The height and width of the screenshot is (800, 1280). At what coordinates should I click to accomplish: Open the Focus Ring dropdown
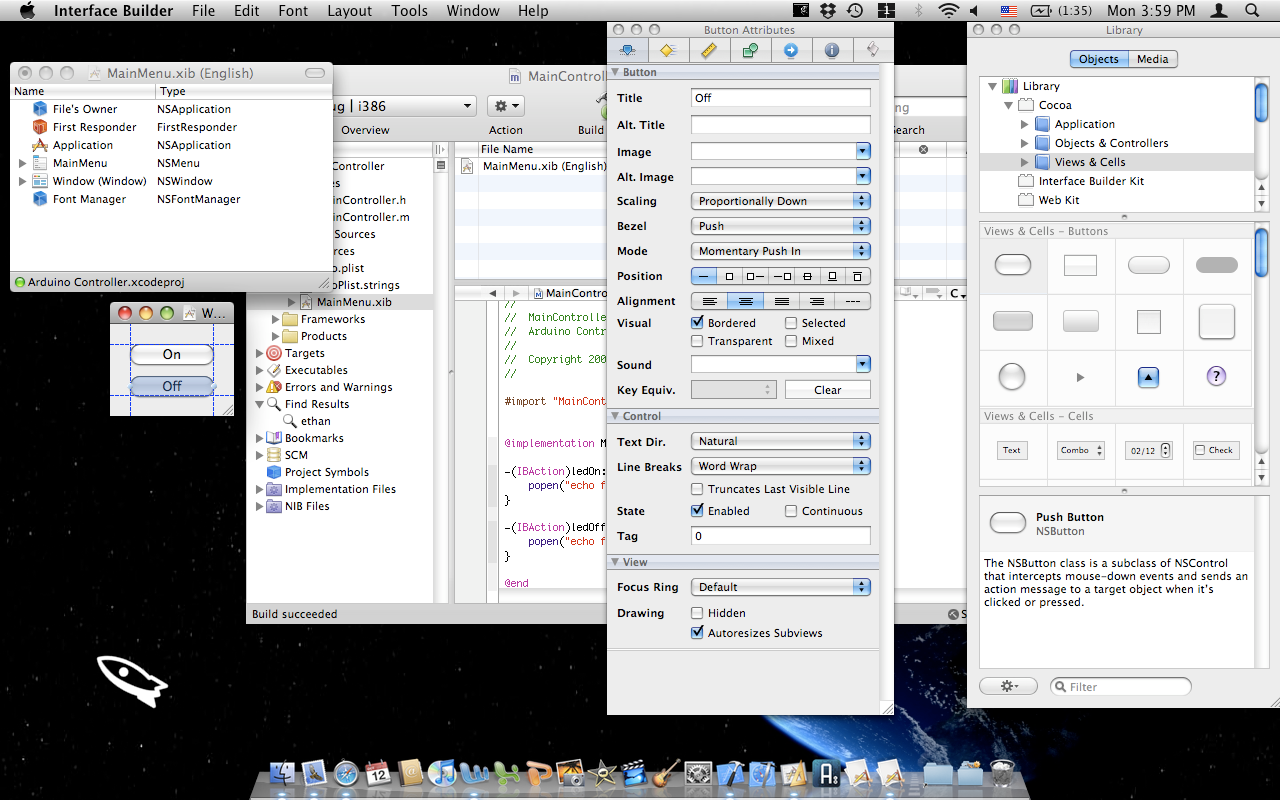click(x=781, y=587)
